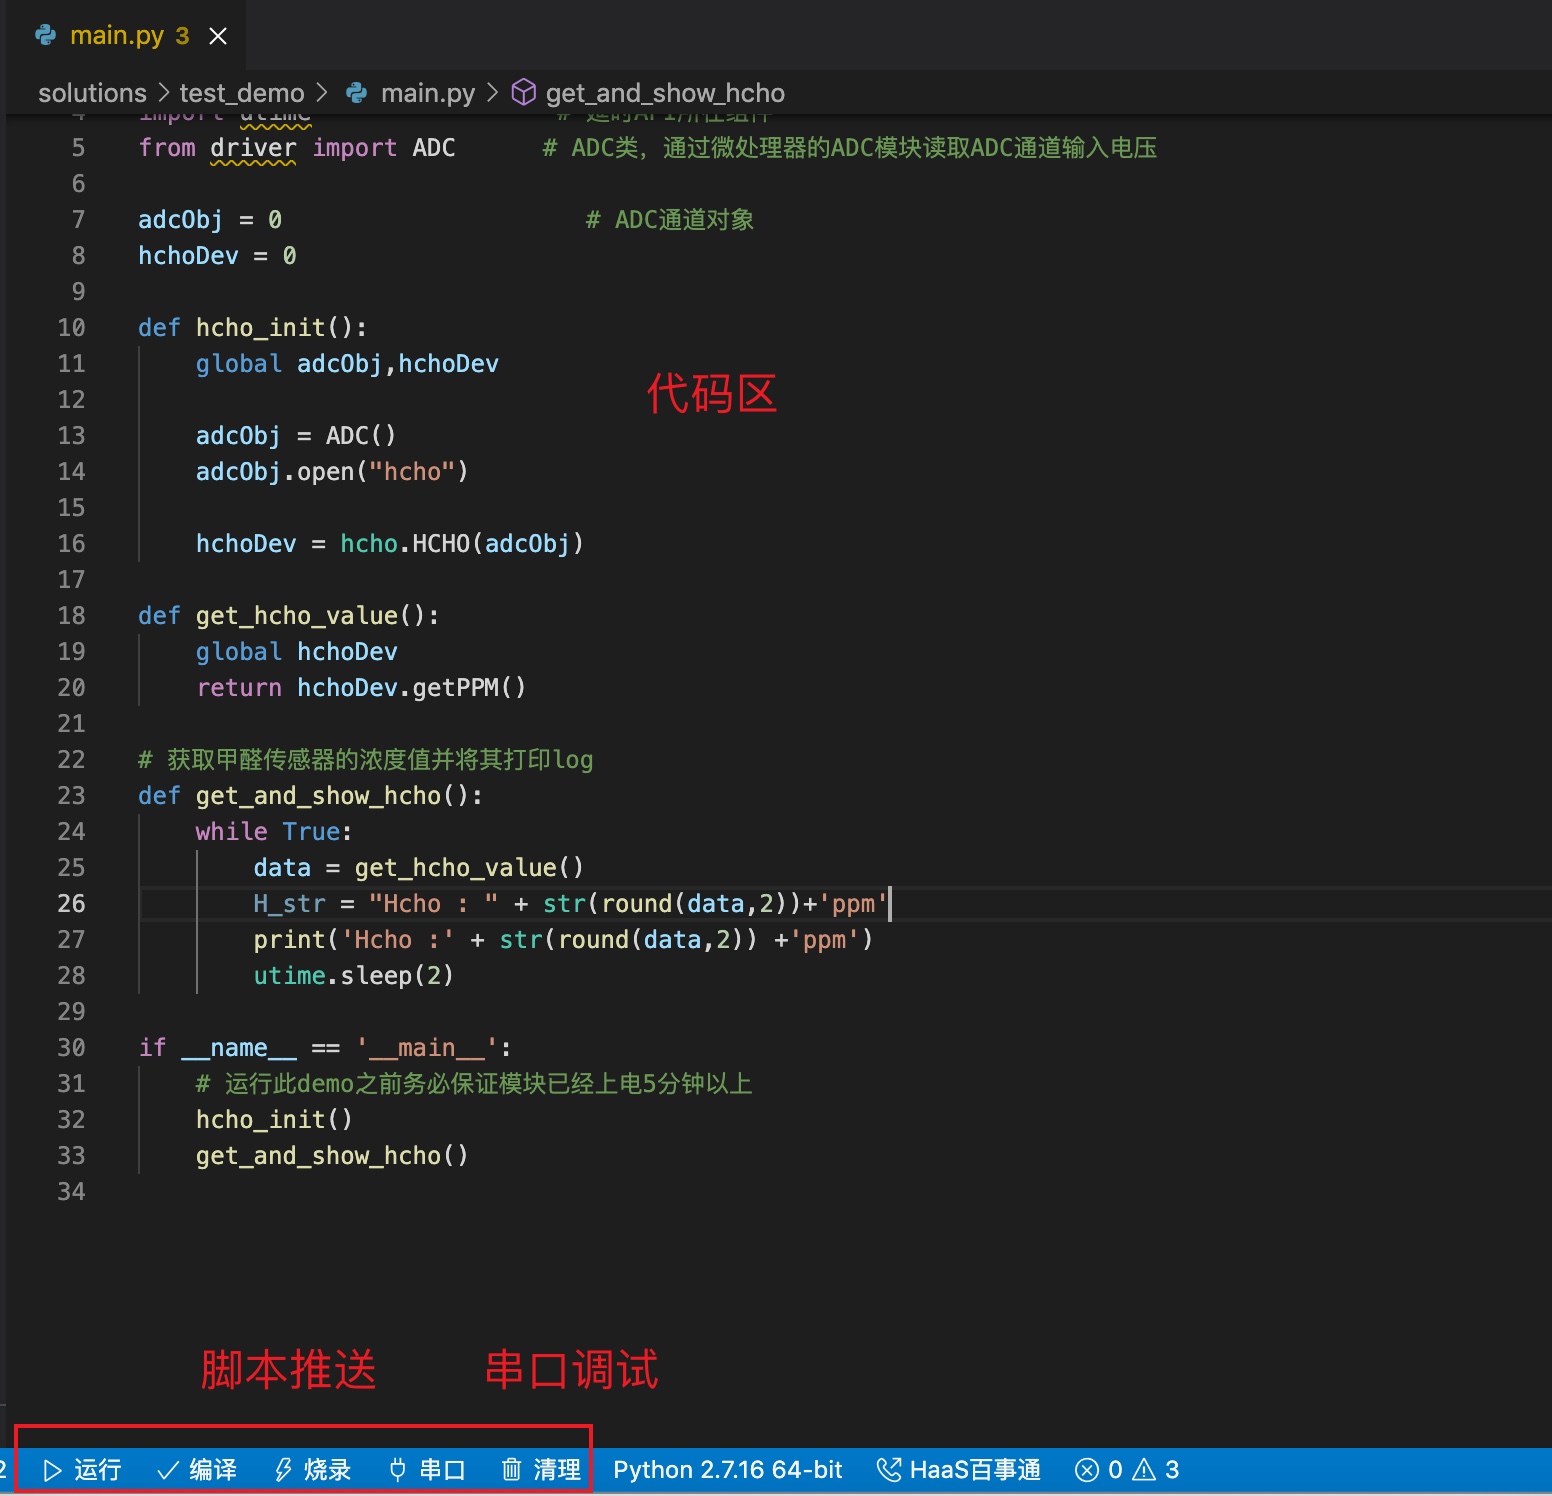Run the script with 运行 button
This screenshot has height=1496, width=1552.
(x=80, y=1470)
